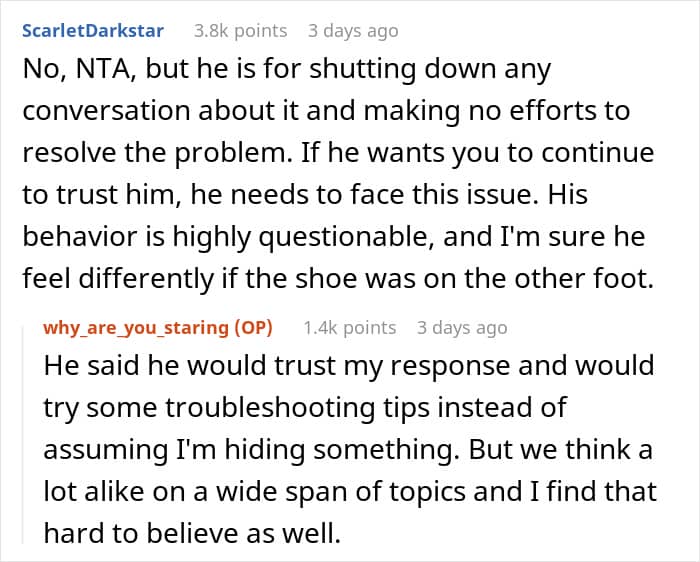This screenshot has width=700, height=562.
Task: Click the line starting "He said he would"
Action: [x=347, y=366]
